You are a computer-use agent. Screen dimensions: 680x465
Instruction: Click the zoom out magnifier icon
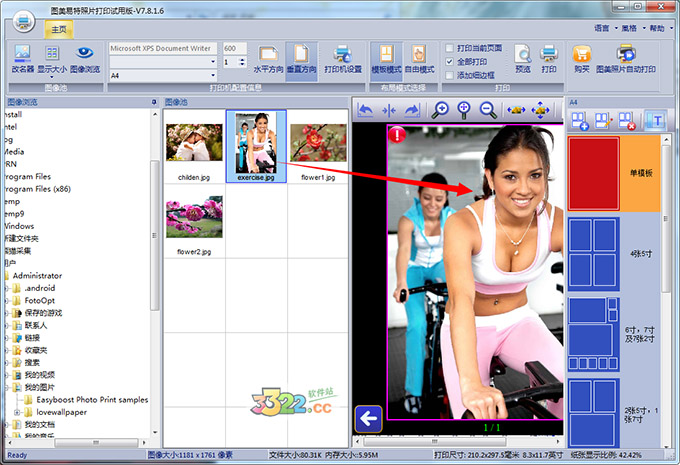coord(488,110)
